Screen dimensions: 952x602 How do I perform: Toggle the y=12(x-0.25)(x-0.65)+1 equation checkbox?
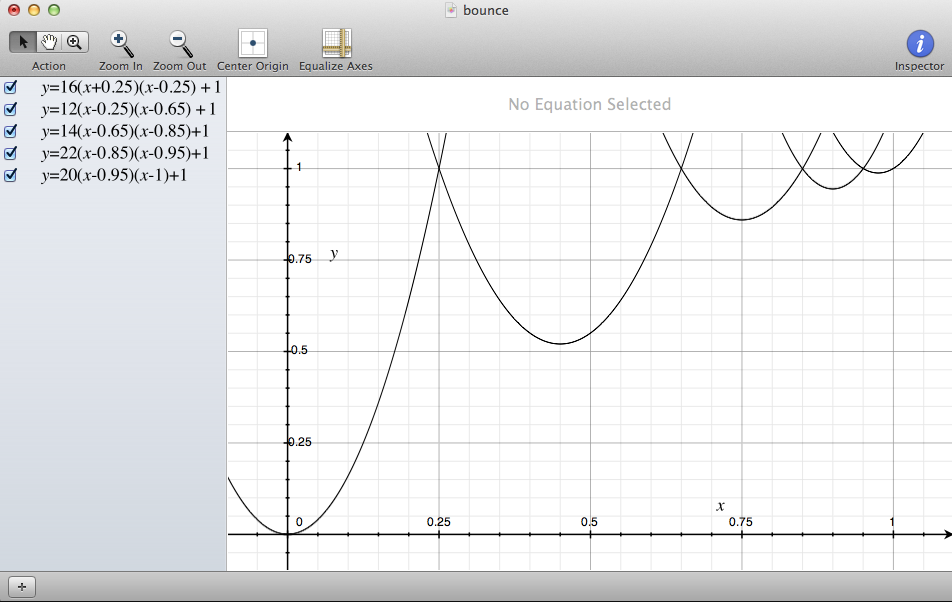pyautogui.click(x=11, y=109)
